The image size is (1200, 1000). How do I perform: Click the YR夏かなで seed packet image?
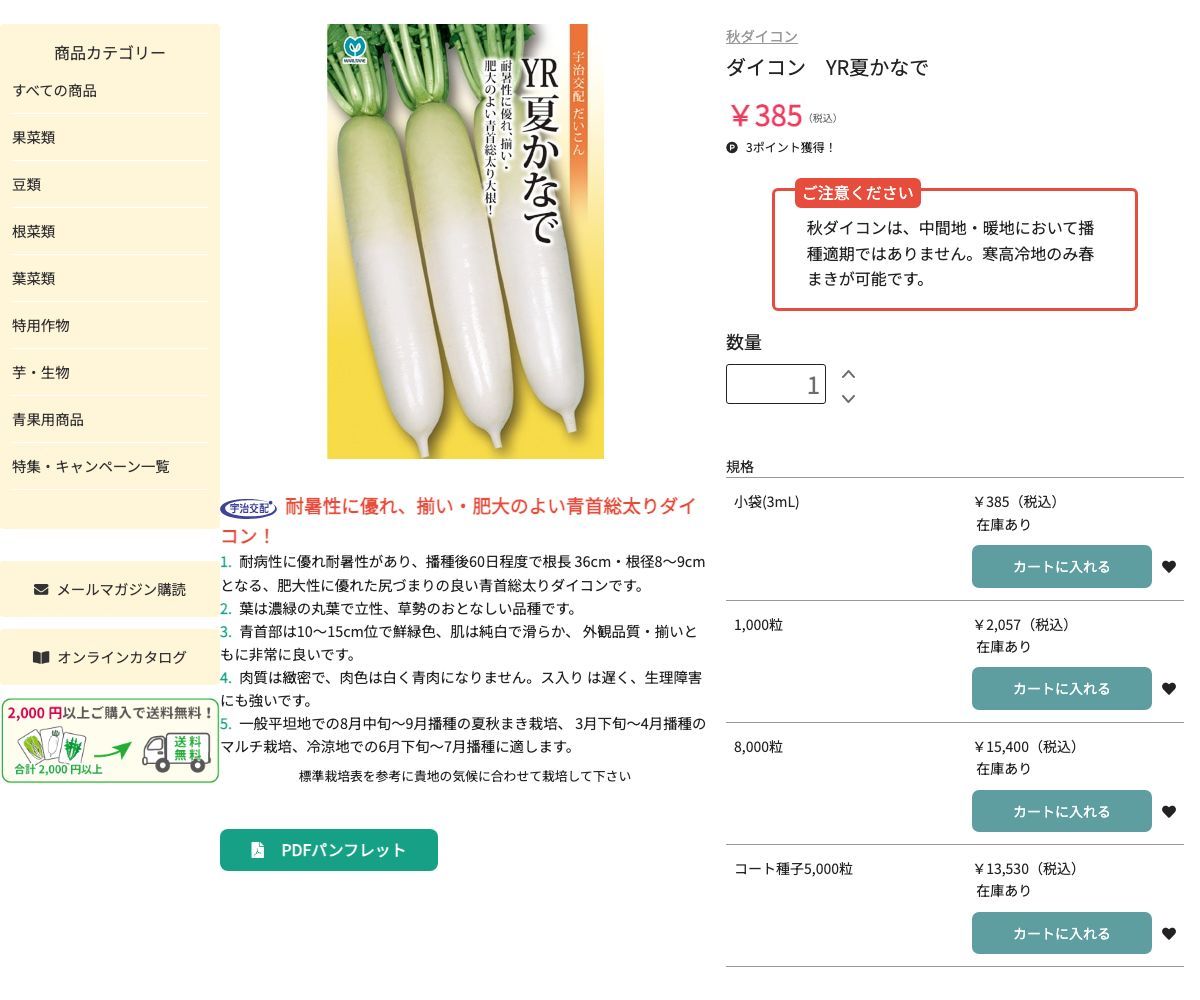(466, 240)
